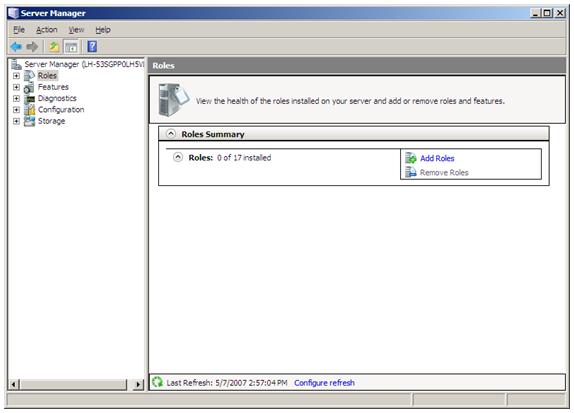574x413 pixels.
Task: Click the green refresh icon in status strip
Action: click(x=157, y=382)
